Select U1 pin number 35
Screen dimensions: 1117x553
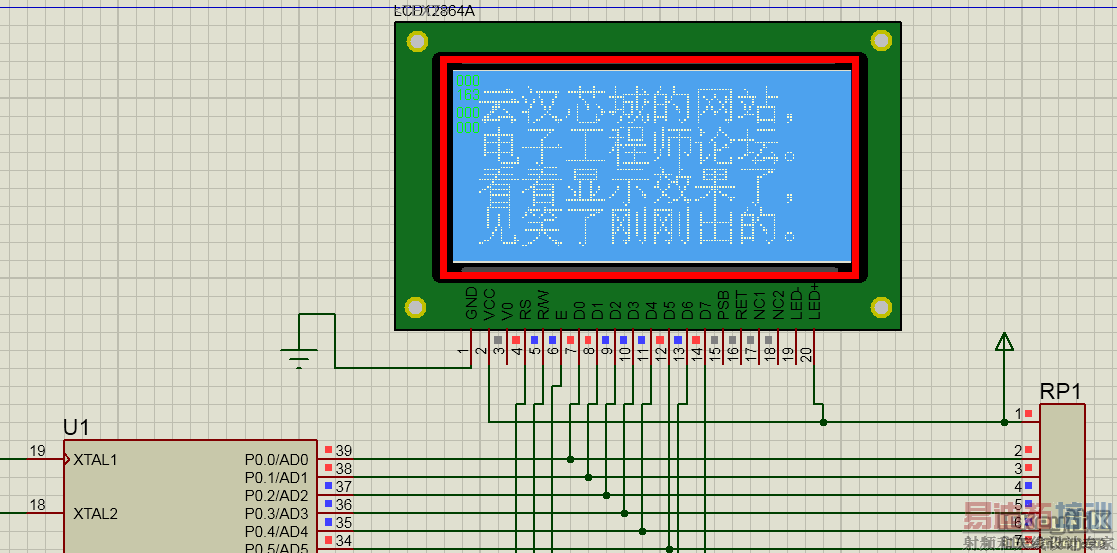344,523
